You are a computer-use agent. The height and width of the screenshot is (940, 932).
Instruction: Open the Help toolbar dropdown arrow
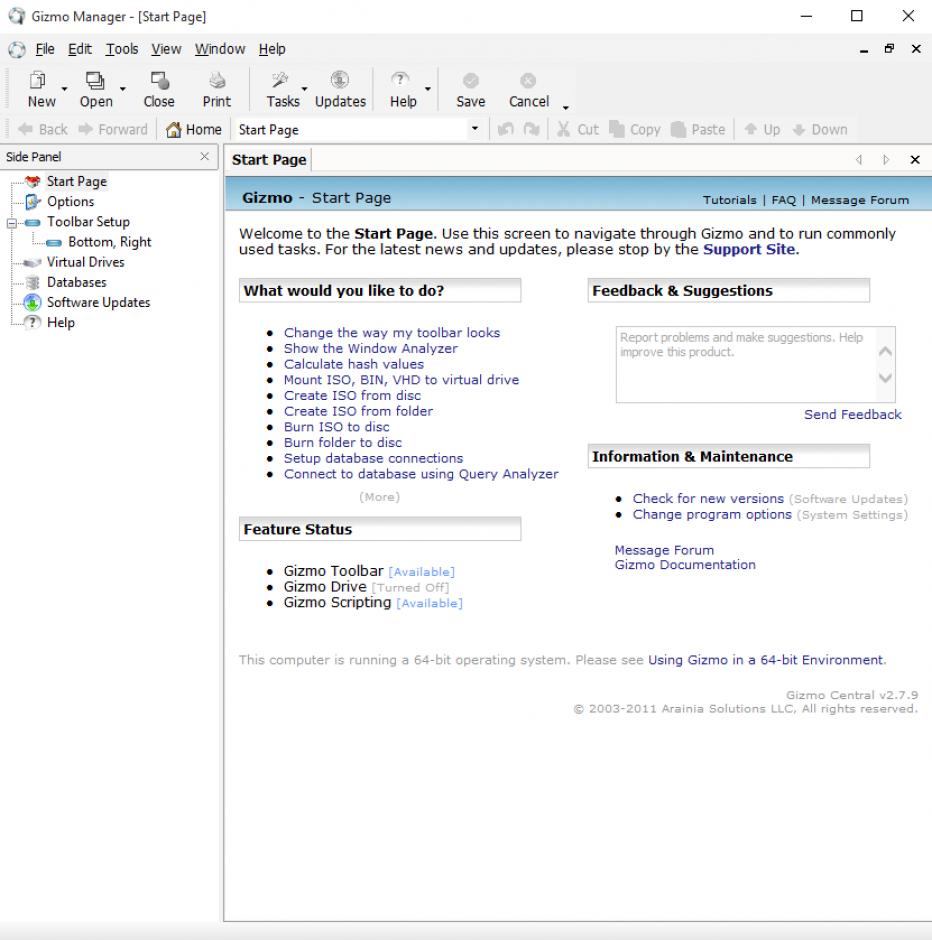(x=427, y=89)
